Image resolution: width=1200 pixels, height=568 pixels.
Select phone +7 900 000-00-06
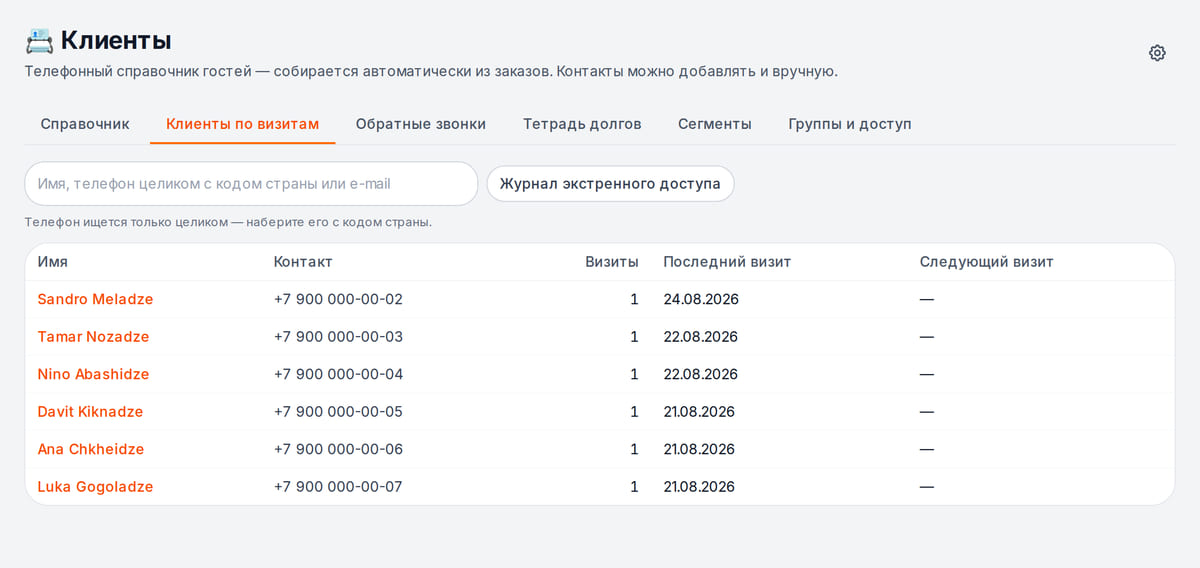click(x=338, y=449)
